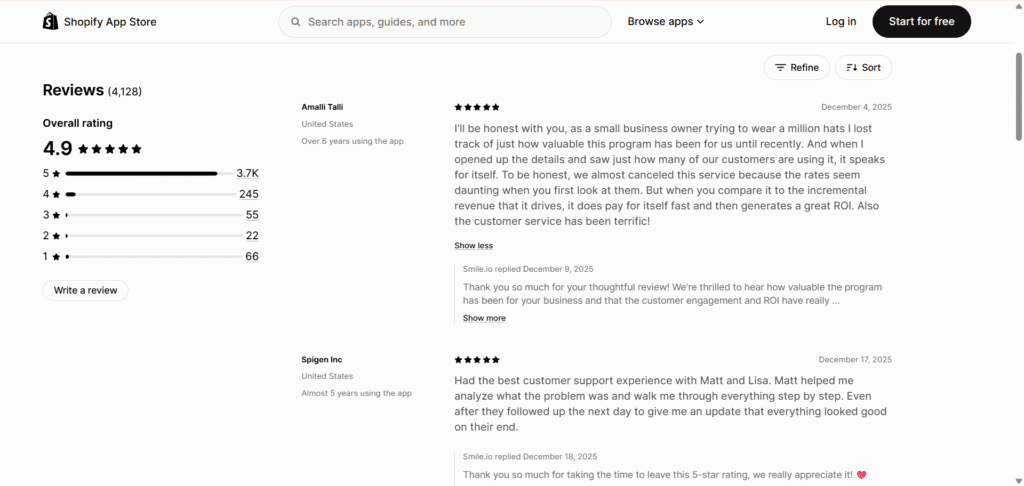
Task: Click the Write a review button
Action: [85, 290]
